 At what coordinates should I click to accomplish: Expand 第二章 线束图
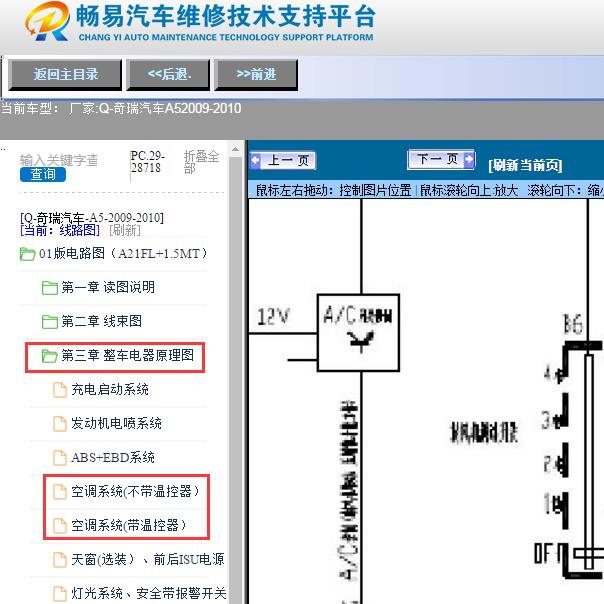pos(102,321)
